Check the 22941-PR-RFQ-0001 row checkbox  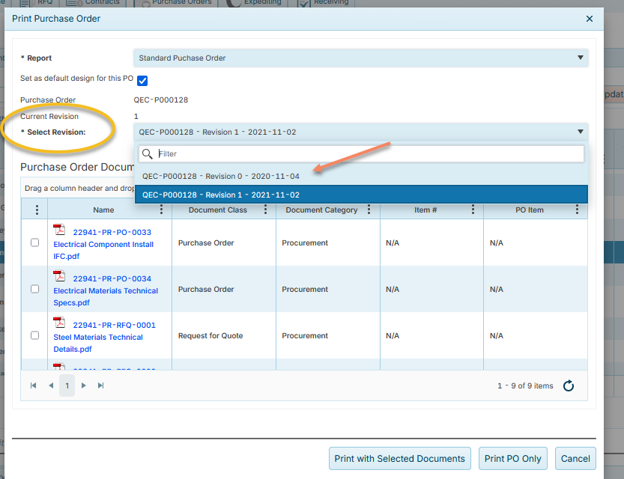tap(35, 335)
